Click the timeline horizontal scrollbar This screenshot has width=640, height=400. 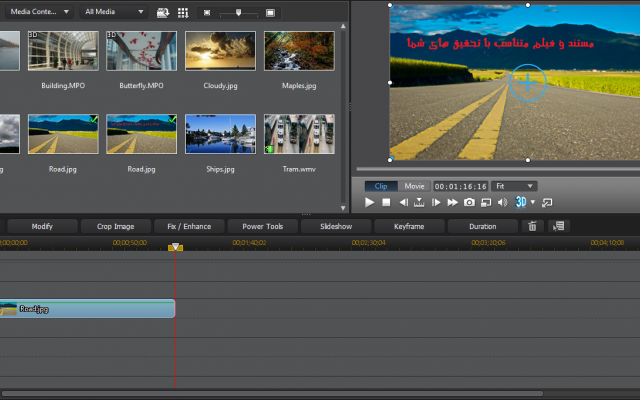[273, 393]
